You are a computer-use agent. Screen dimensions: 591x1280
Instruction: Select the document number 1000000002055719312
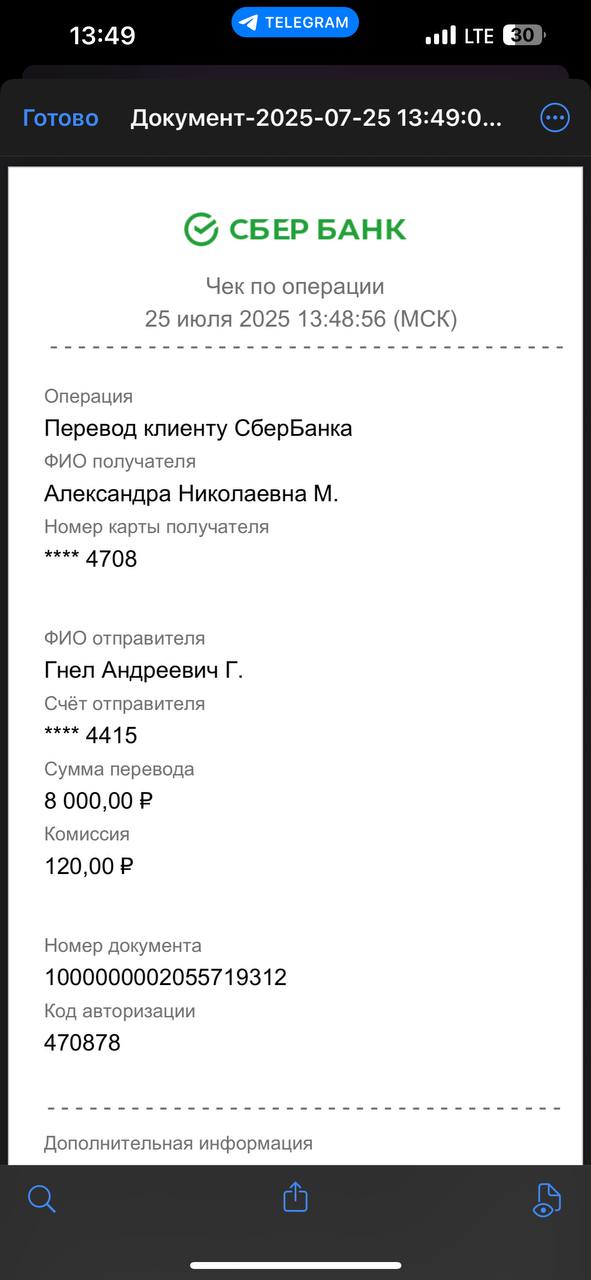[166, 977]
